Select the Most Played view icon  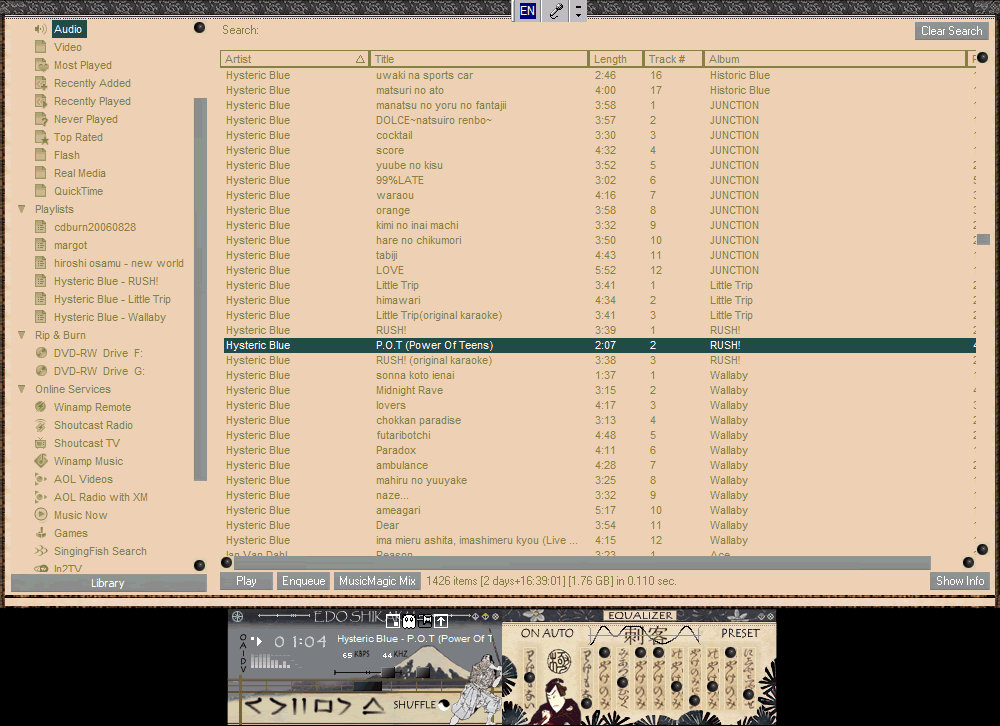(x=41, y=65)
